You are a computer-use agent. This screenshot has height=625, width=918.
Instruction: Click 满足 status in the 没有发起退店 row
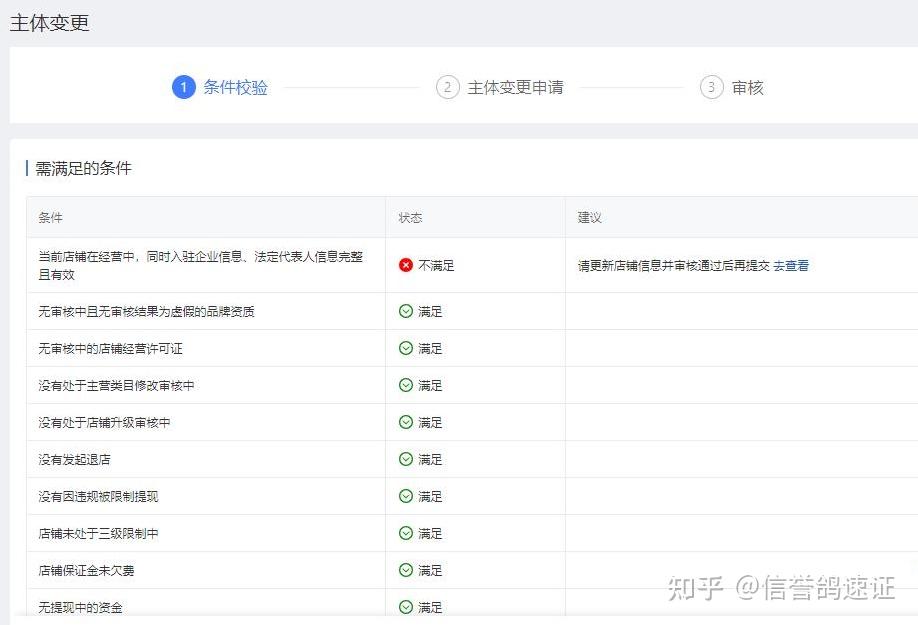[430, 459]
